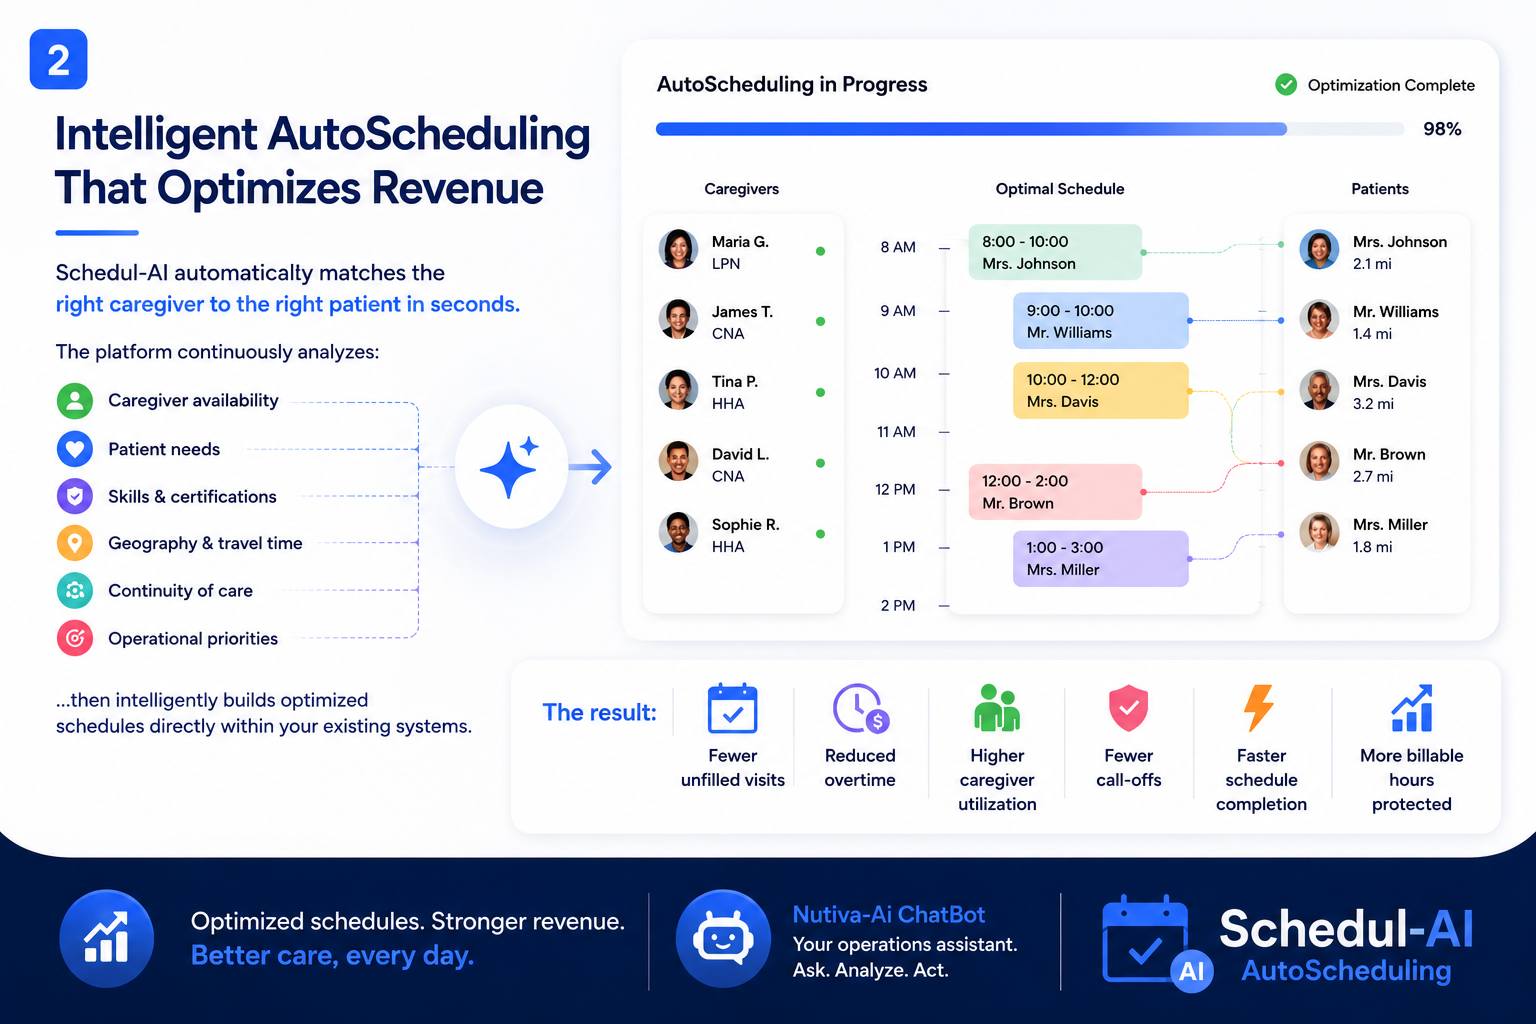Select Mr. Brown's patient avatar photo

pyautogui.click(x=1319, y=462)
